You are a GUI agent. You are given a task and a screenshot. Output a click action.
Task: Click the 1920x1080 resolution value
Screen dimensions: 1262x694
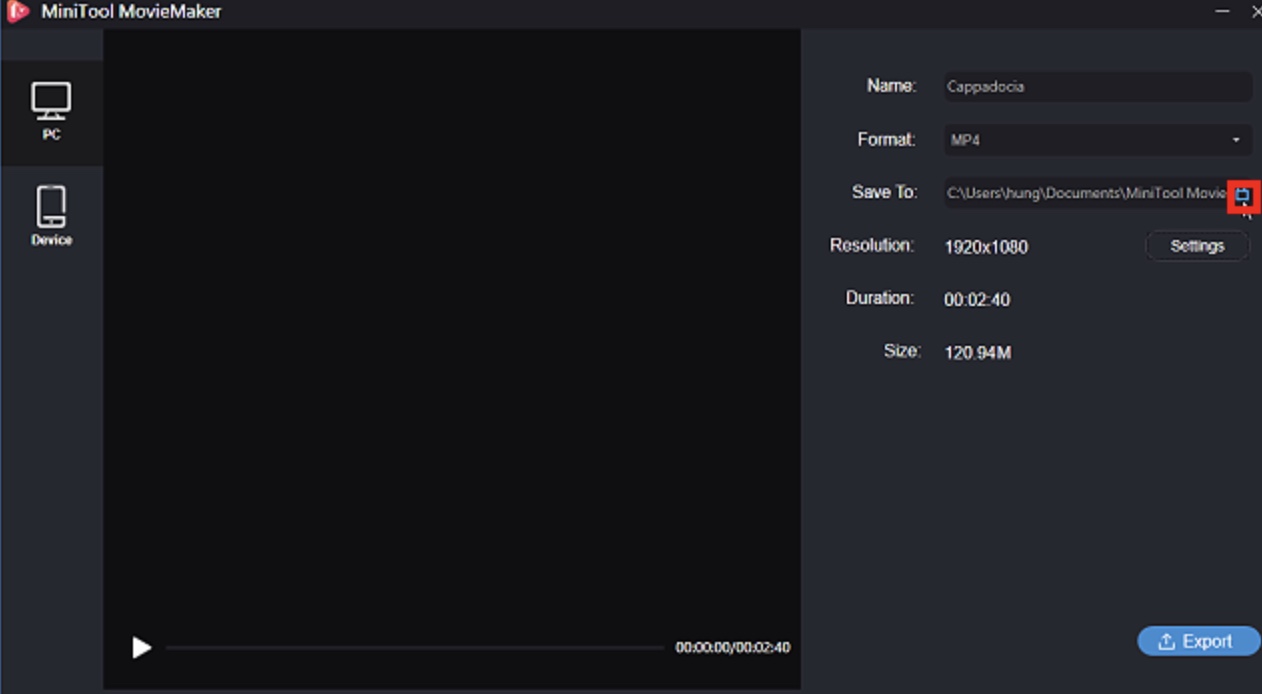click(x=986, y=247)
